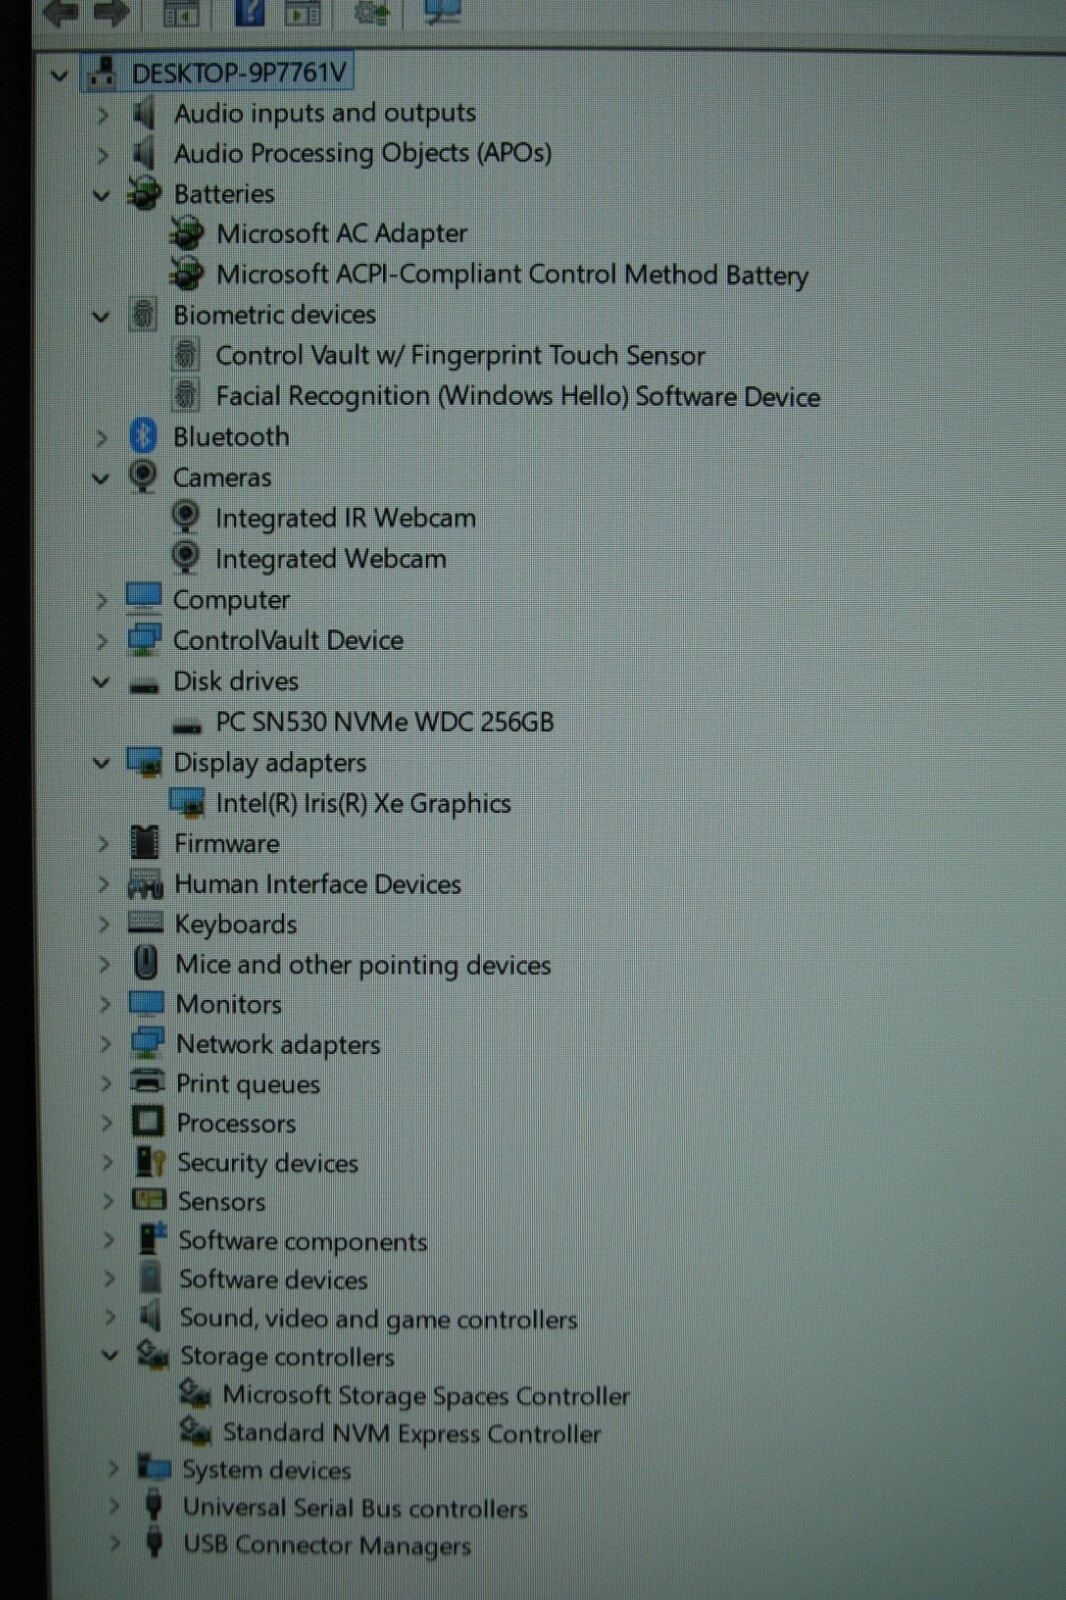Image resolution: width=1066 pixels, height=1600 pixels.
Task: Select the Software components label
Action: (303, 1241)
